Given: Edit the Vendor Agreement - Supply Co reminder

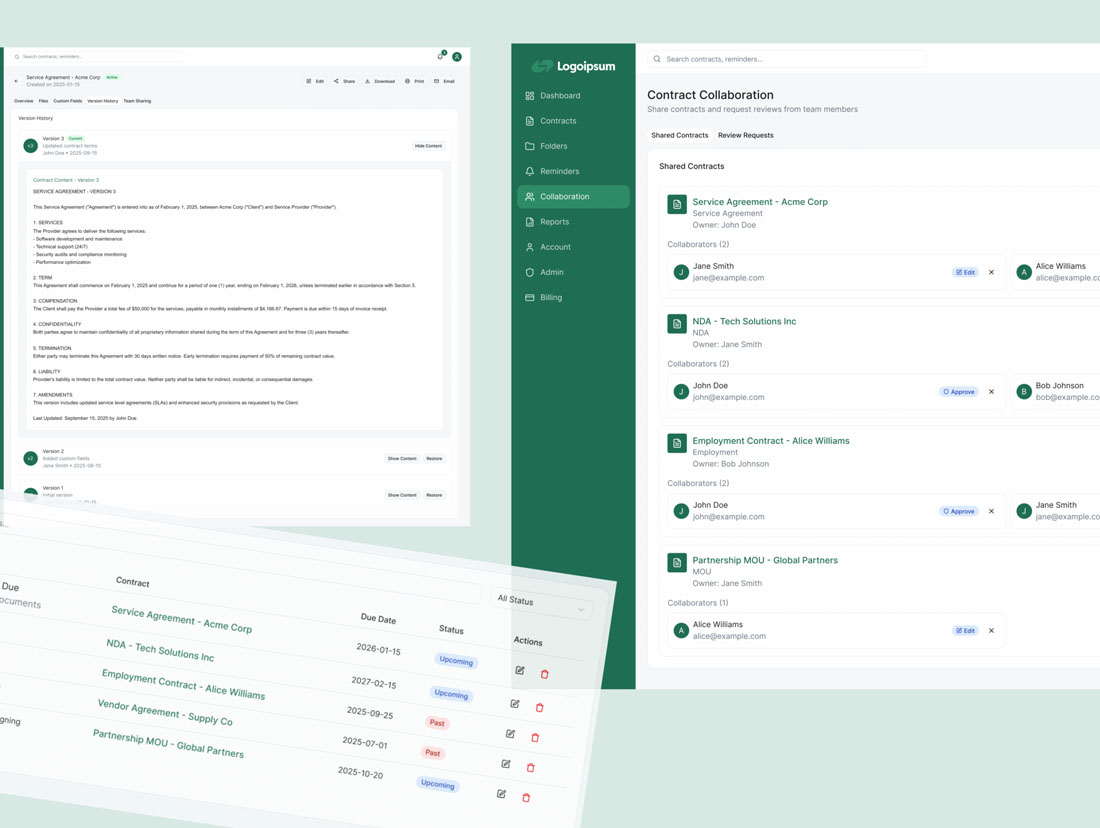Looking at the screenshot, I should [510, 734].
